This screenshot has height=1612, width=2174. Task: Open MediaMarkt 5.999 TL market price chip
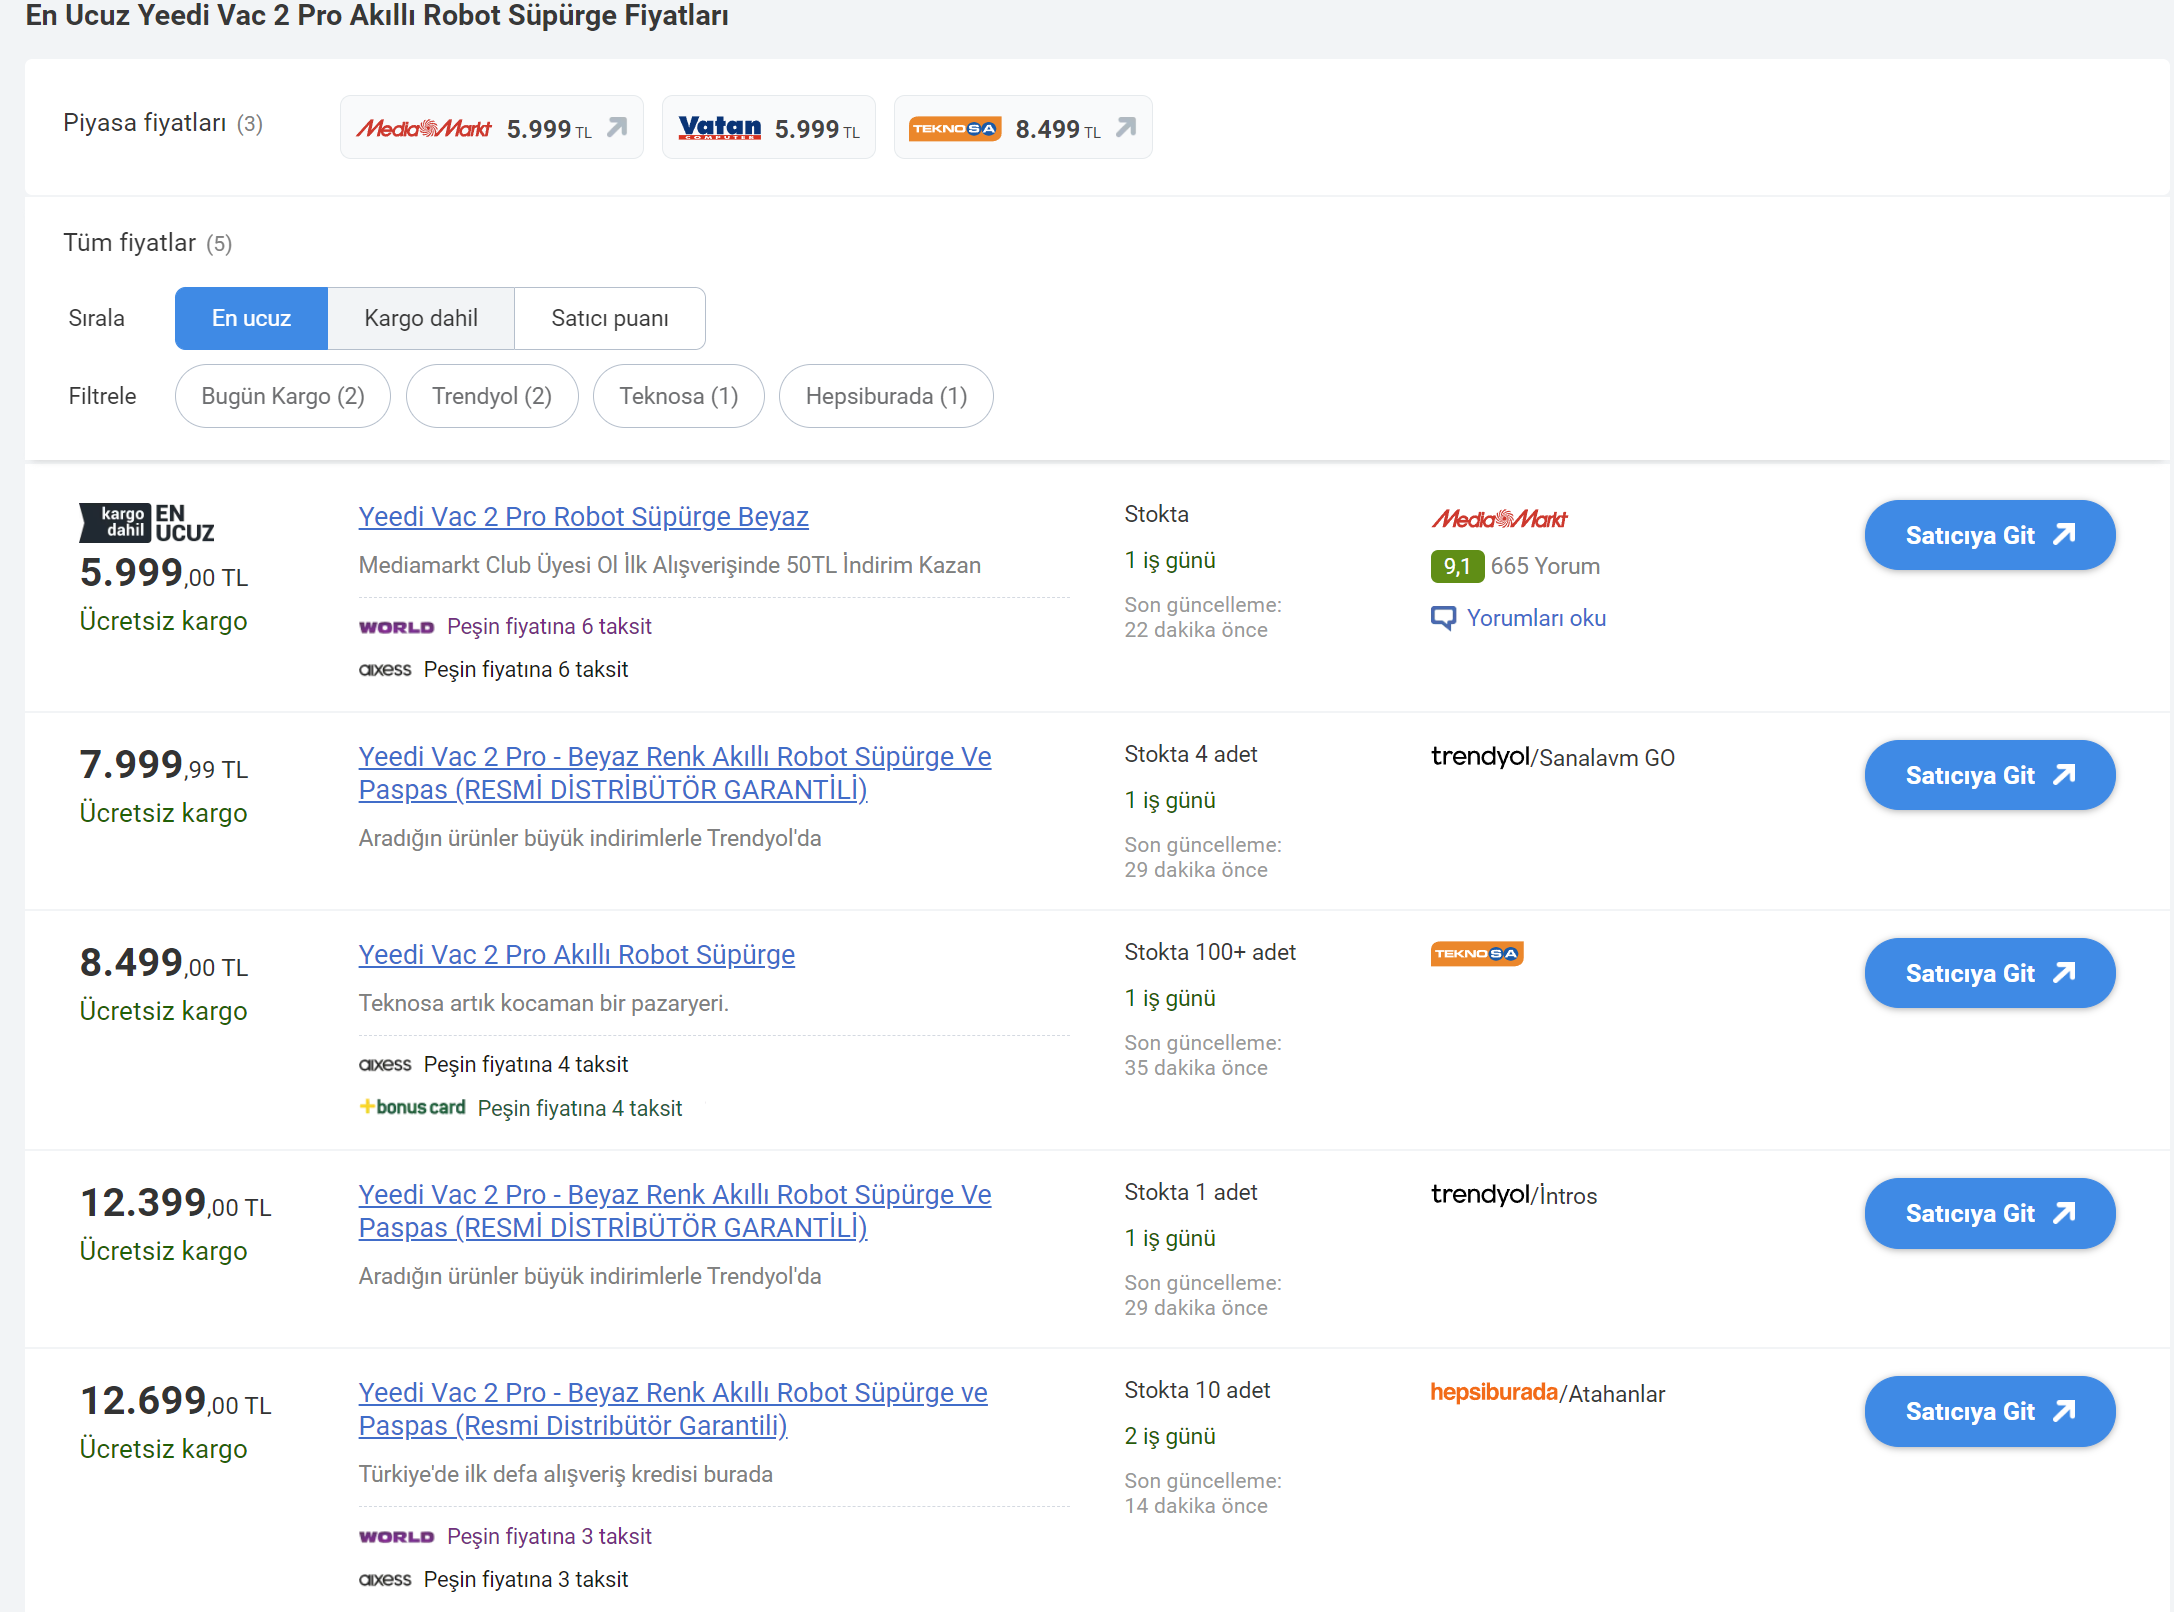(x=491, y=127)
